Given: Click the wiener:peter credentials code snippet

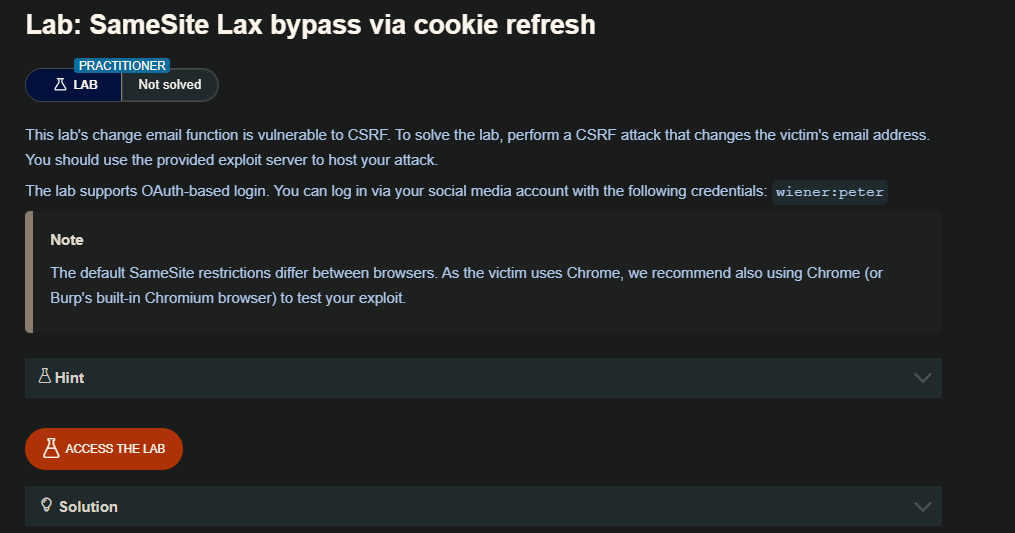Looking at the screenshot, I should 830,192.
